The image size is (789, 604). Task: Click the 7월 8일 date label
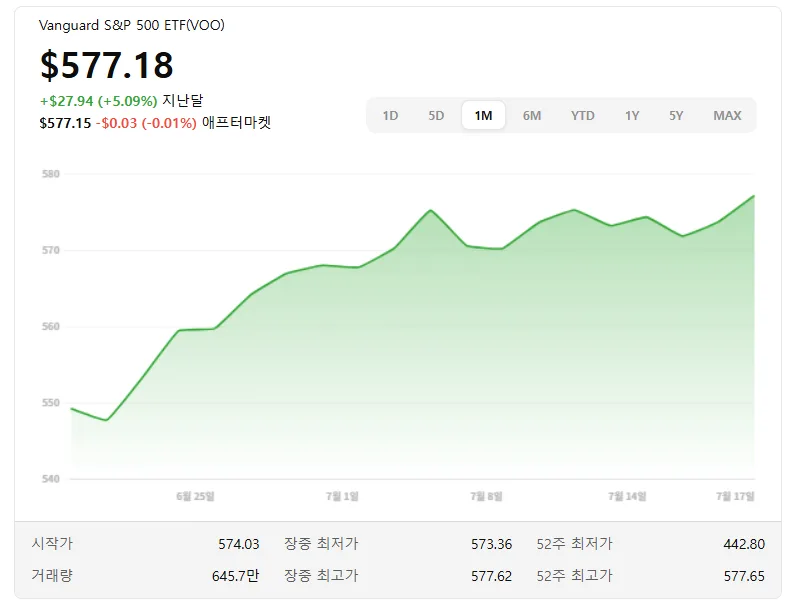[x=487, y=496]
